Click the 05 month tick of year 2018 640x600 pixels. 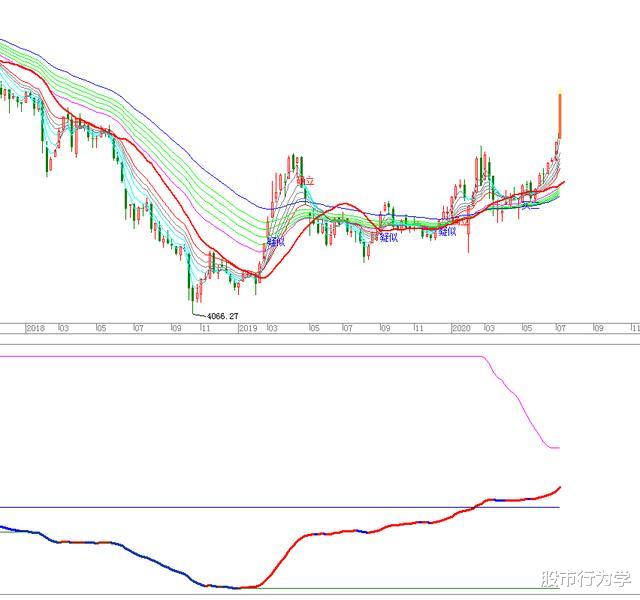click(101, 328)
